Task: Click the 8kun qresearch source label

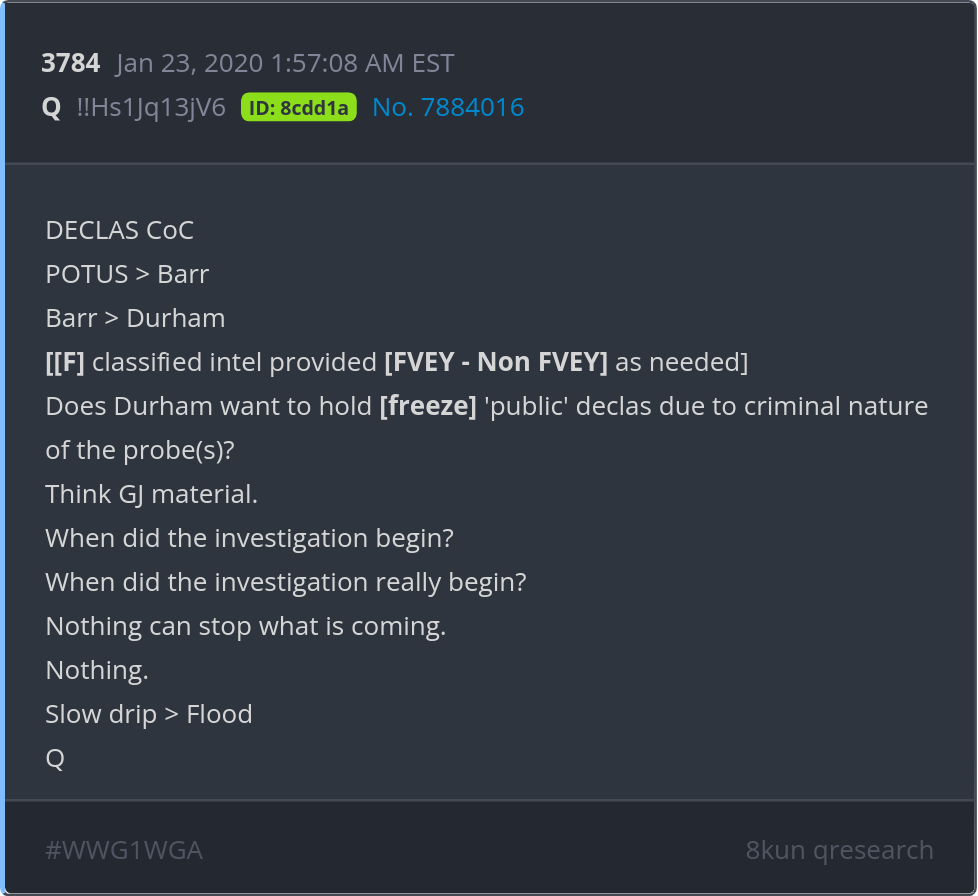Action: [839, 851]
